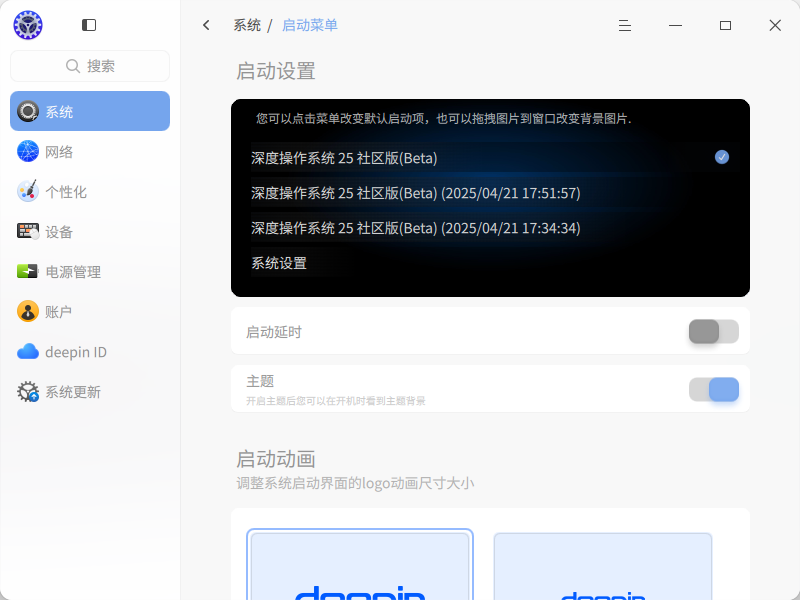Collapse the sidebar panel toggle icon
Screen dimensions: 800x600
89,25
